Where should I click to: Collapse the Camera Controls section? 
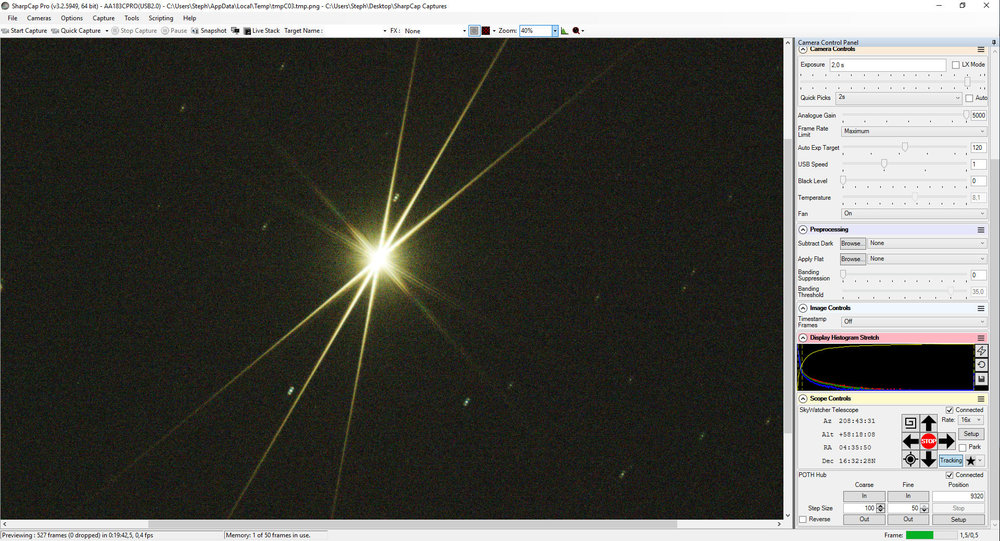[x=803, y=49]
